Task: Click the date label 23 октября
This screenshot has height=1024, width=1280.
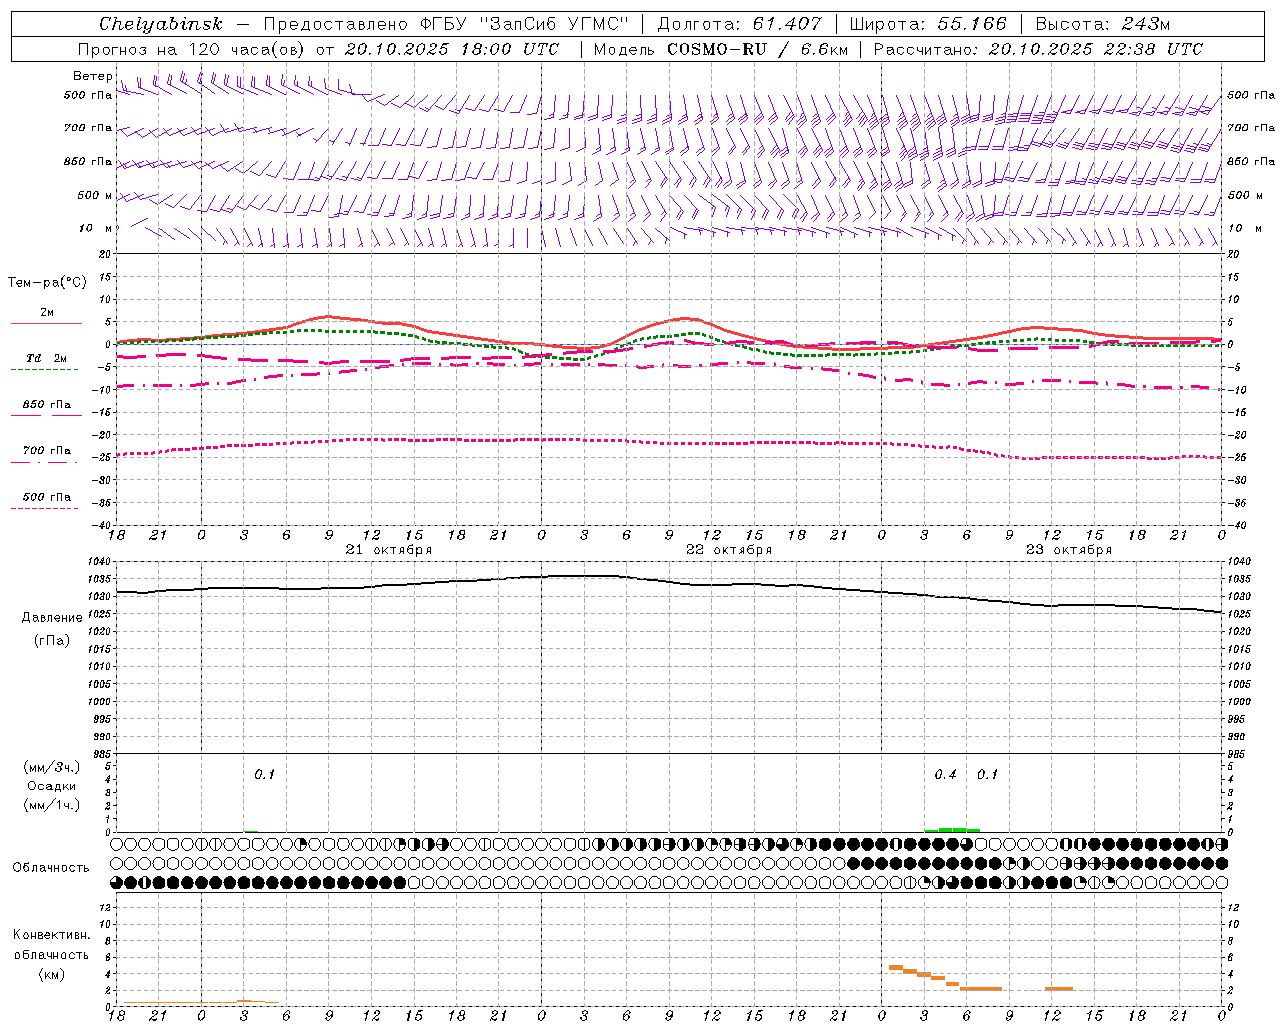Action: click(x=1069, y=550)
